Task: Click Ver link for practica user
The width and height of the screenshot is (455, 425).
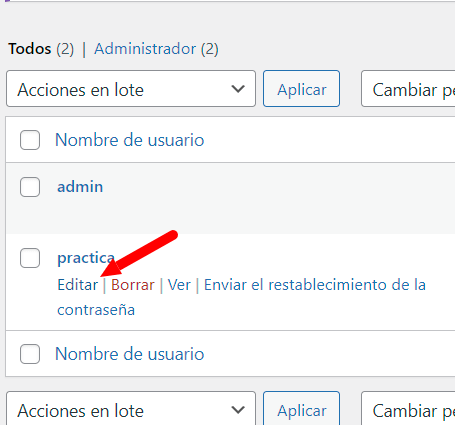Action: tap(179, 285)
